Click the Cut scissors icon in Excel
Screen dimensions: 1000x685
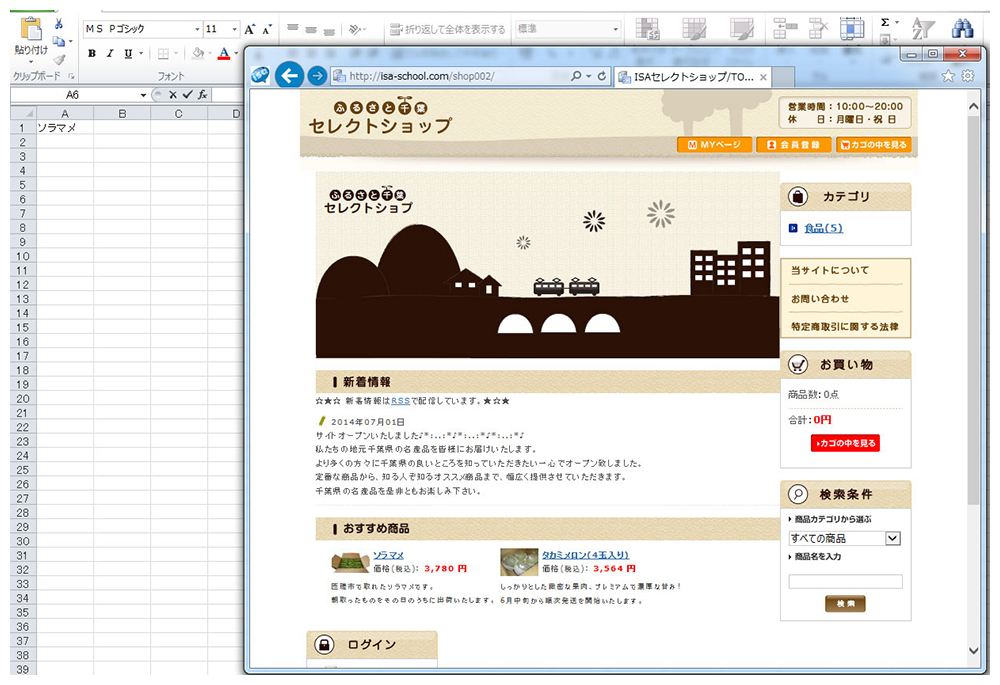[59, 24]
